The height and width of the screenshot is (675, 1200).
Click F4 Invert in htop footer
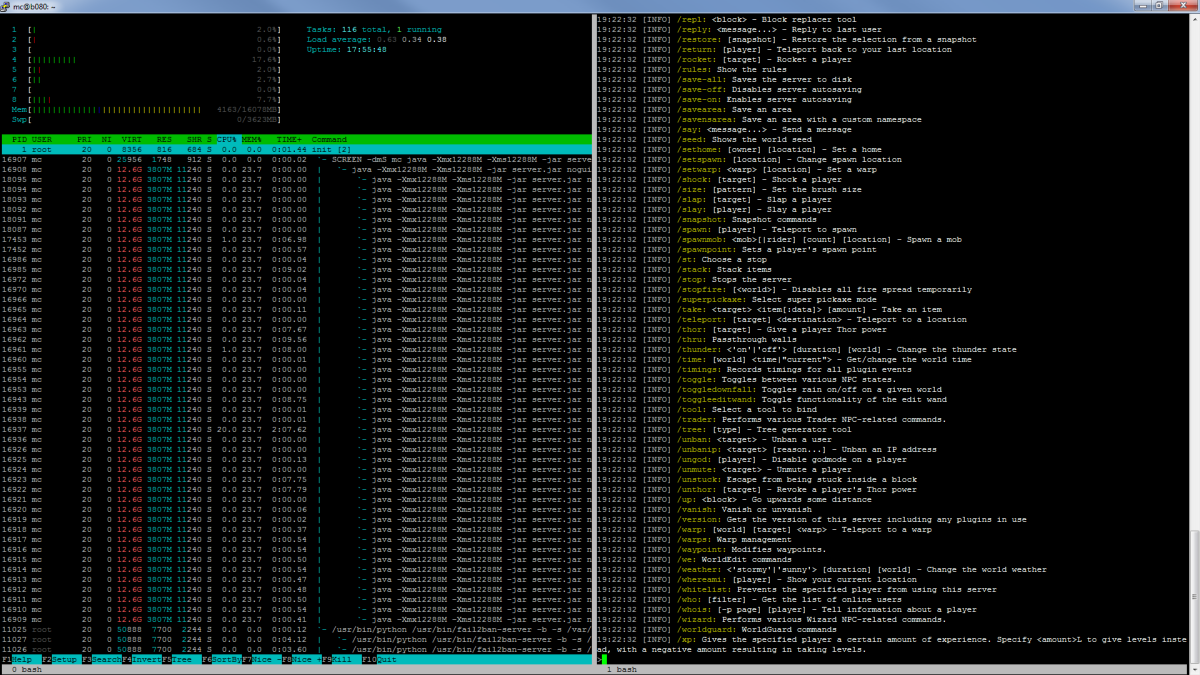point(140,660)
